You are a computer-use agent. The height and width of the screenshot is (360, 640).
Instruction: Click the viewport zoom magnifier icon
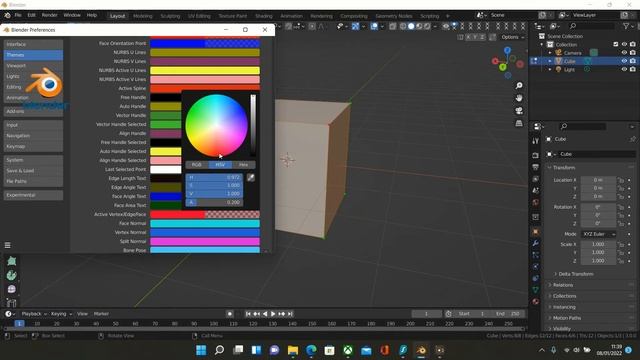[x=519, y=86]
